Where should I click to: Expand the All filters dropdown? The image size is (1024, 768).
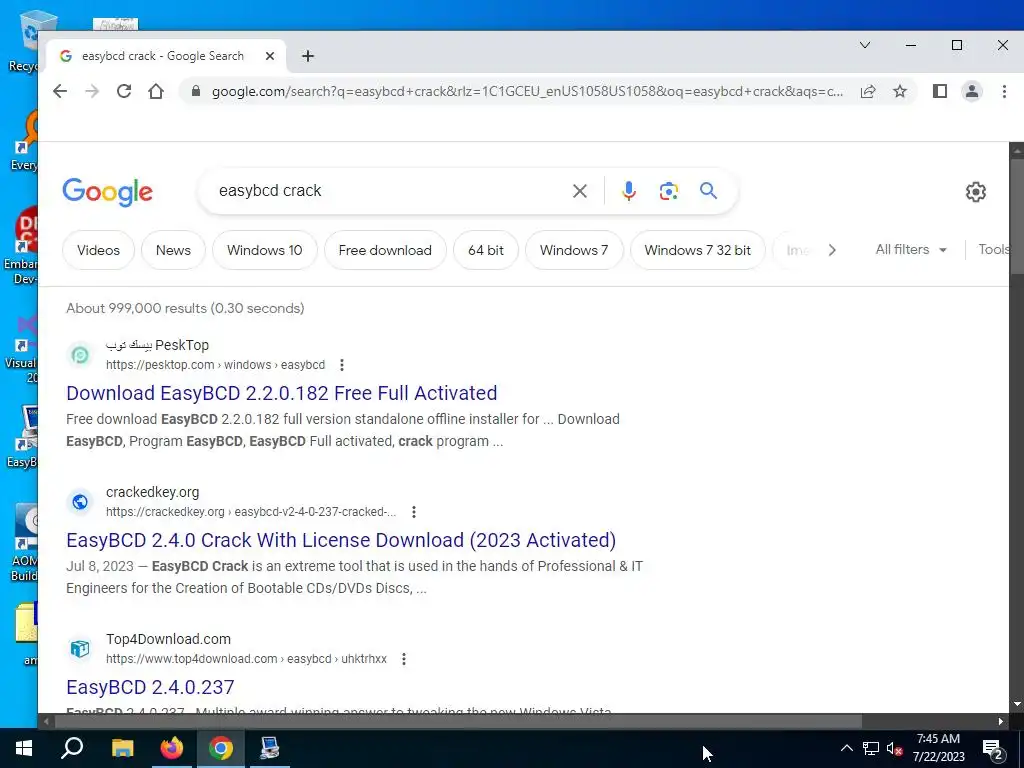(911, 249)
